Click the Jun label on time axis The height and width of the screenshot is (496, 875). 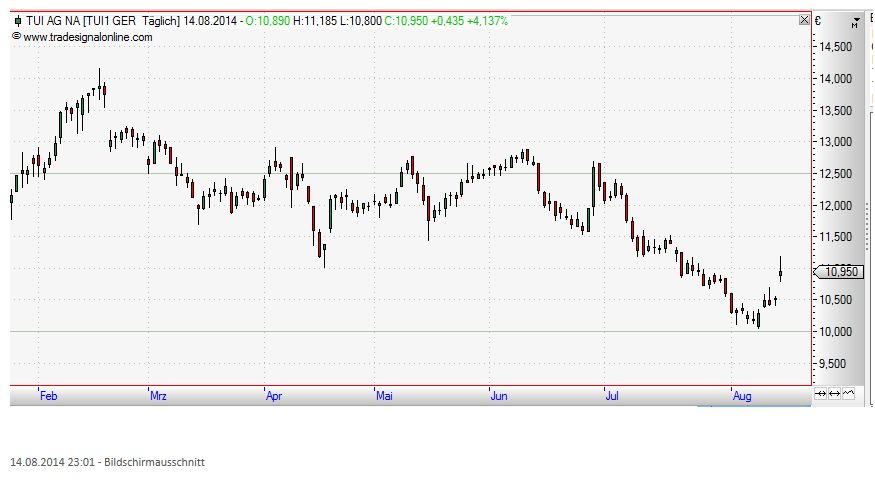pyautogui.click(x=499, y=396)
